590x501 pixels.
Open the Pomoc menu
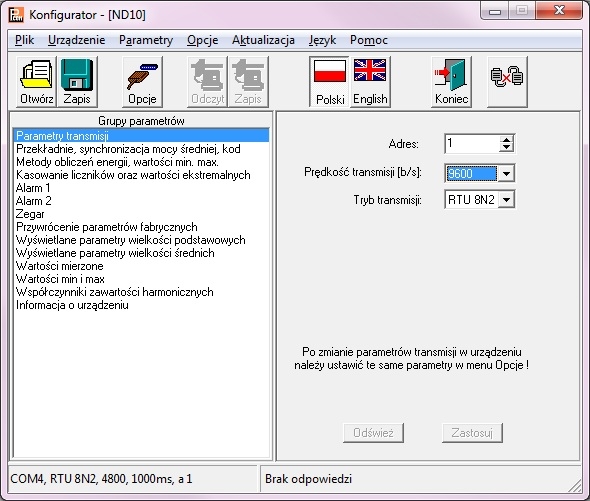(x=369, y=40)
